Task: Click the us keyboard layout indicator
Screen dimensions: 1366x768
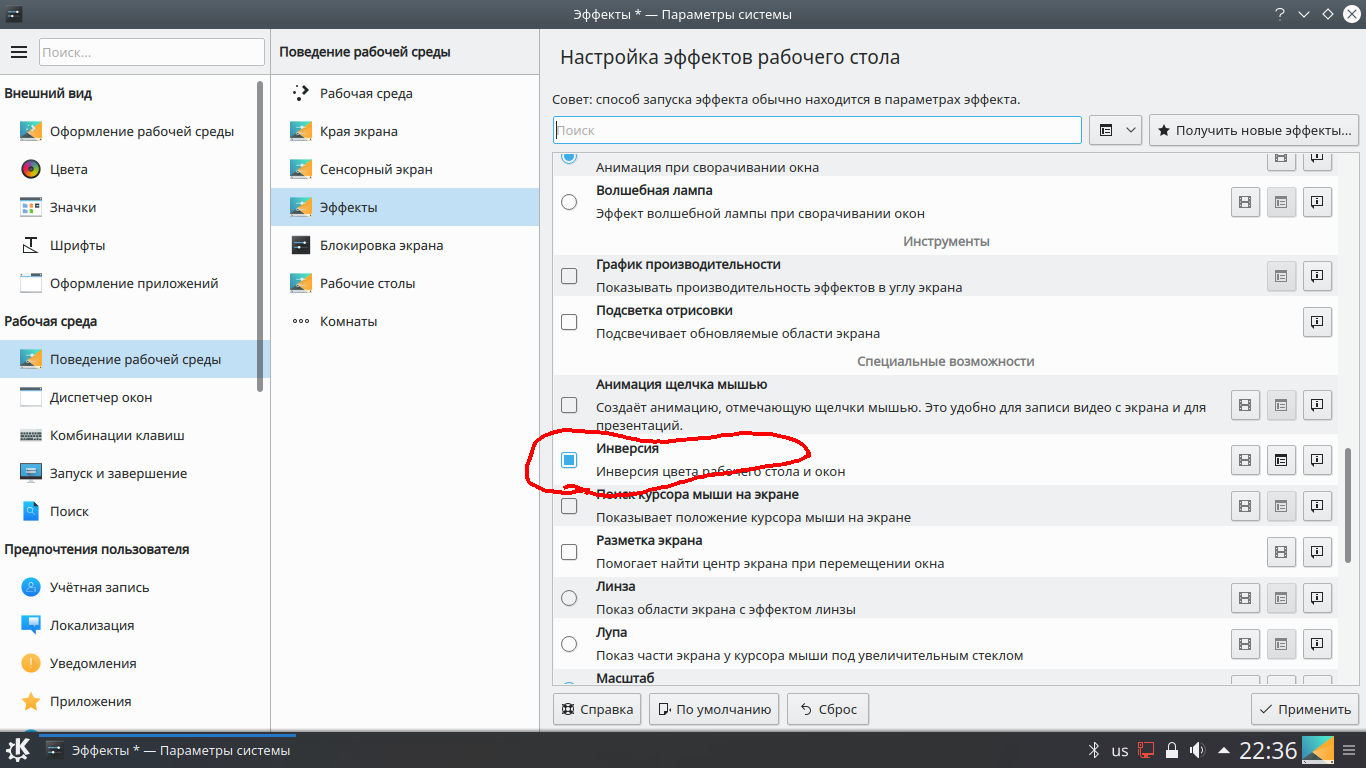Action: 1120,750
